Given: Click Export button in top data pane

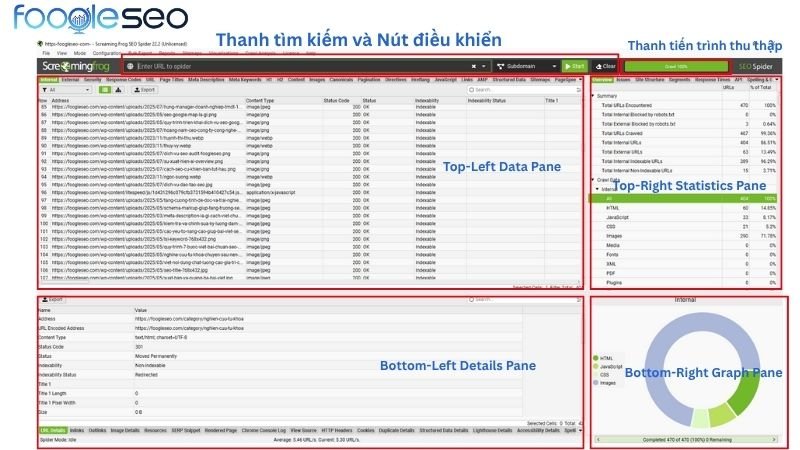Looking at the screenshot, I should 144,90.
